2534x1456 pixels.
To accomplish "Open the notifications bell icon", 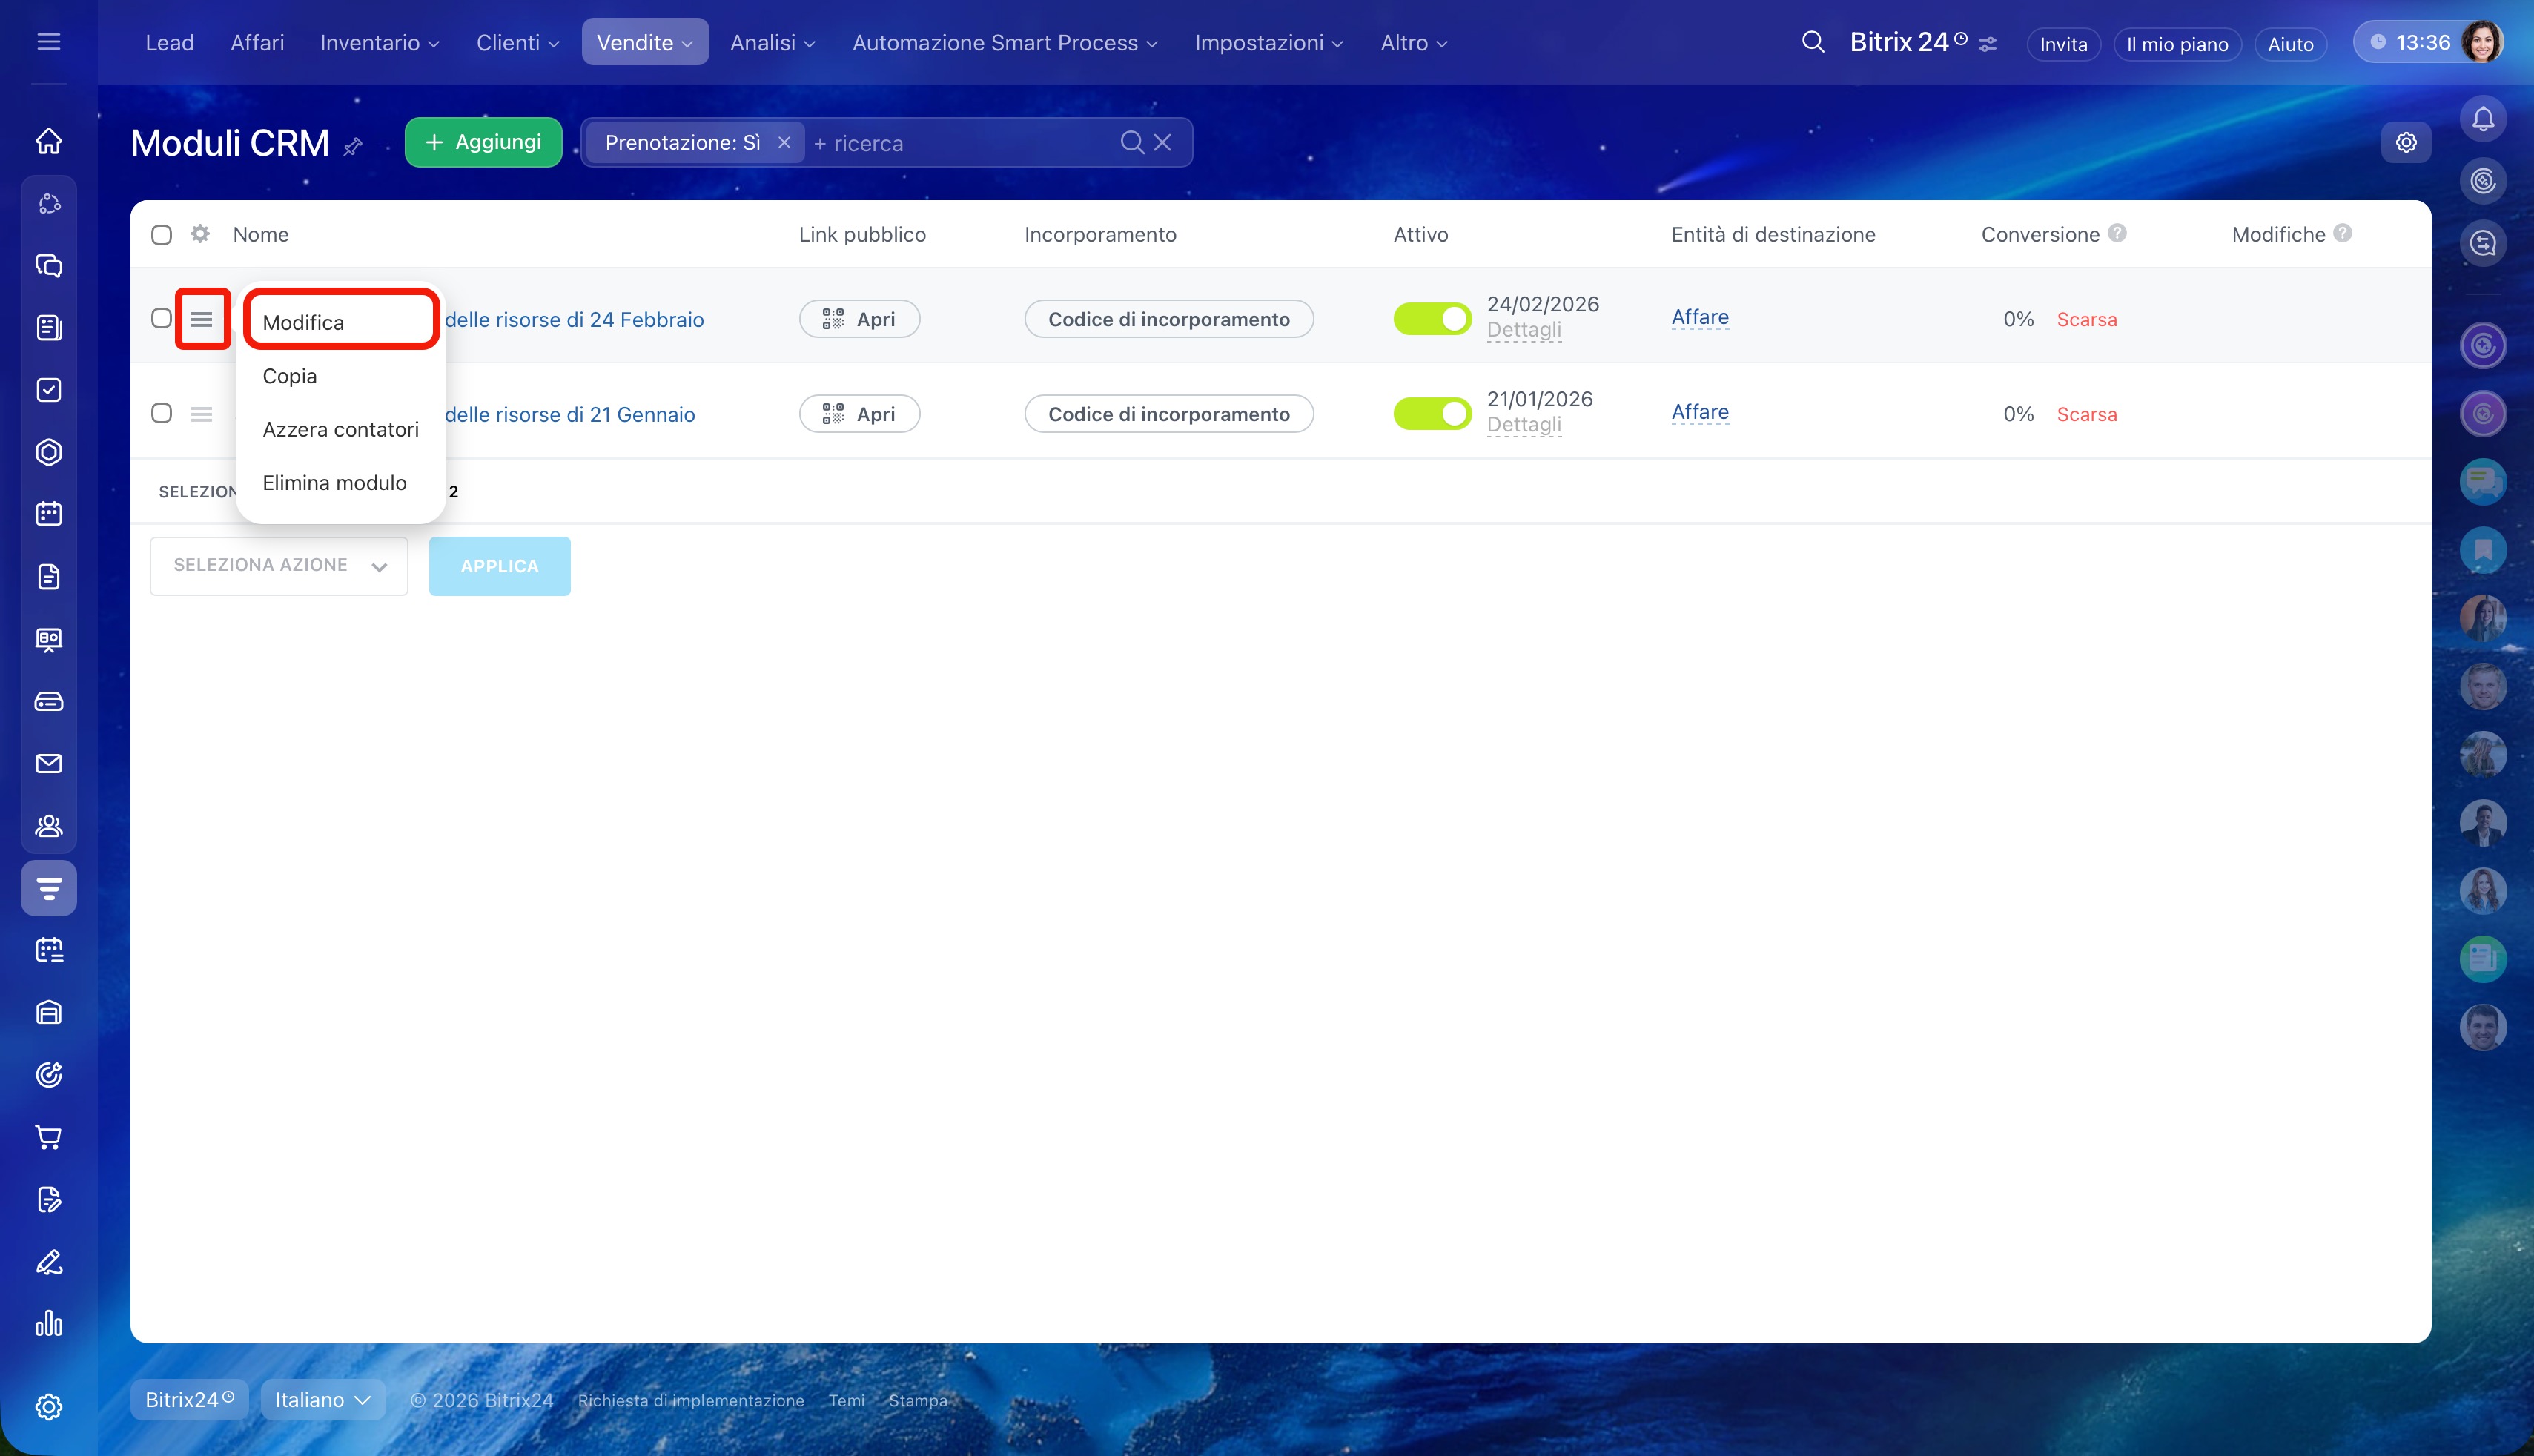I will [x=2482, y=119].
